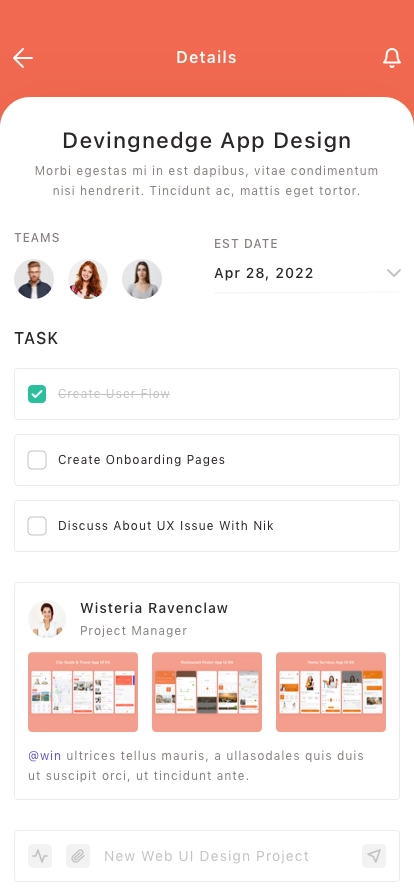Viewport: 414px width, 896px height.
Task: Check Discuss About UX Issue With Nik
Action: coord(37,526)
